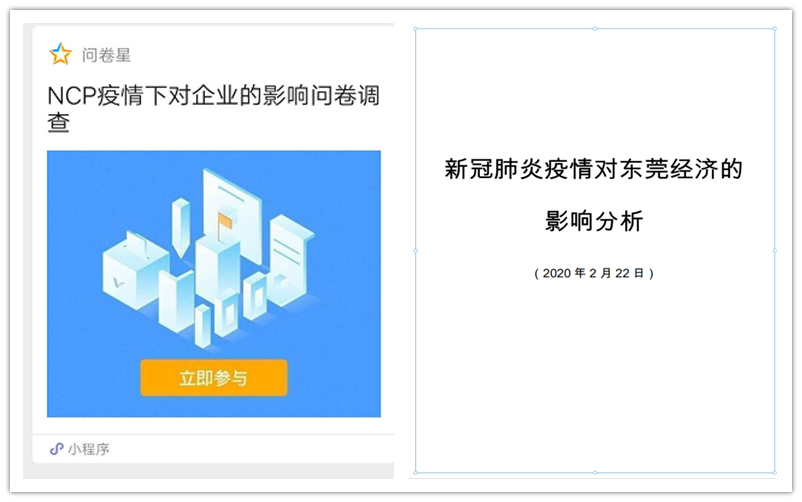Screen dimensions: 802x502
Task: Click the 小程序 mini program link icon
Action: (56, 449)
